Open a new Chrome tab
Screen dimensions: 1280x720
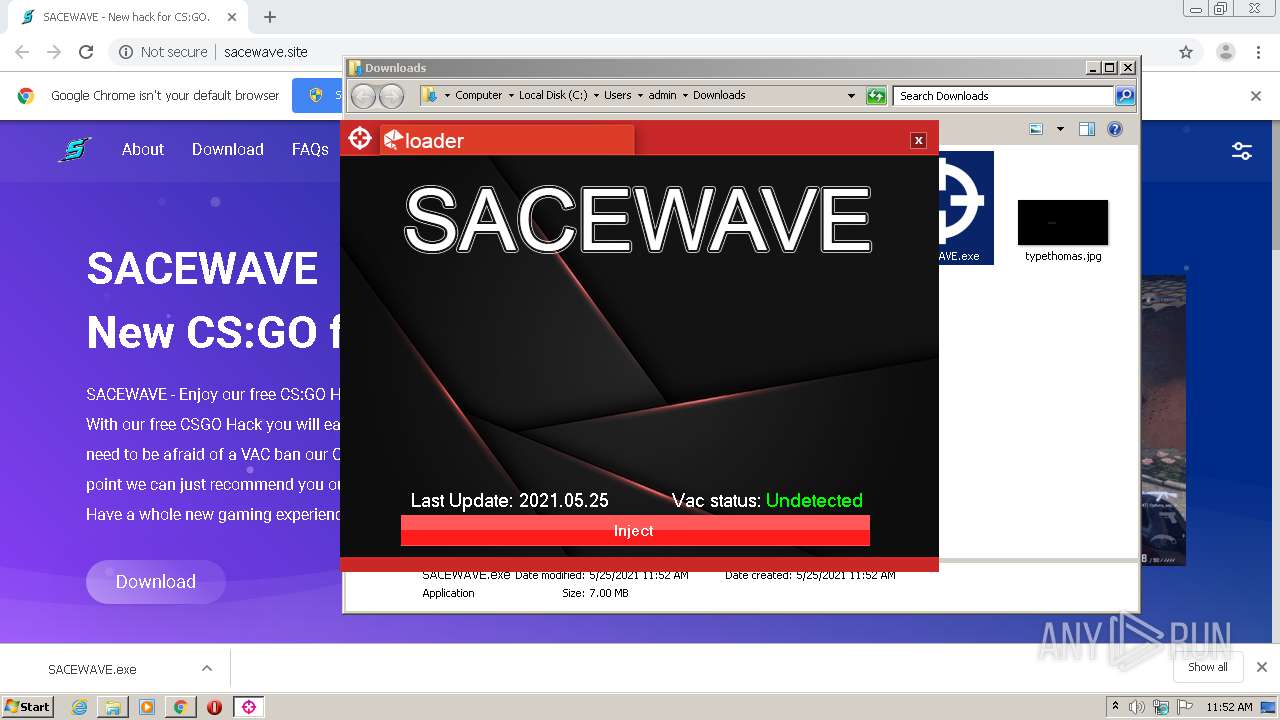(x=270, y=17)
